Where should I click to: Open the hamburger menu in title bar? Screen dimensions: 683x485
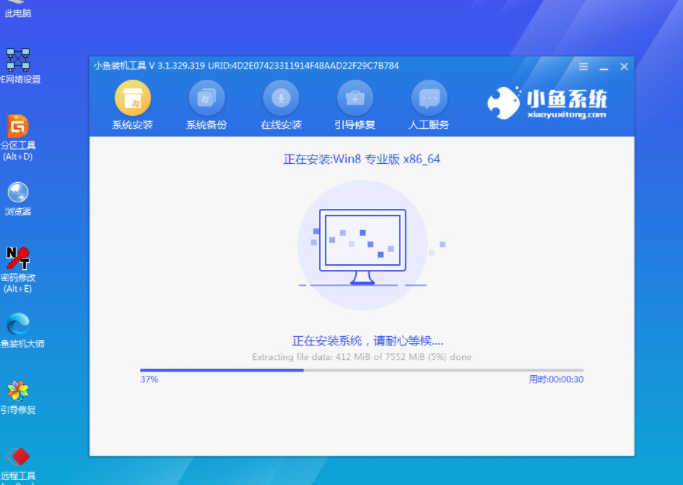583,67
